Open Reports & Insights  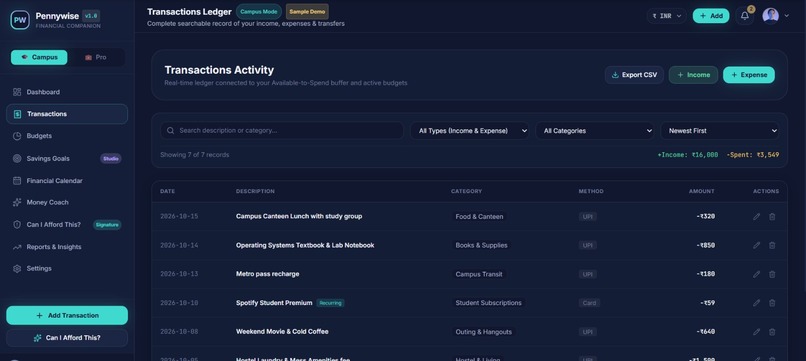[67, 247]
